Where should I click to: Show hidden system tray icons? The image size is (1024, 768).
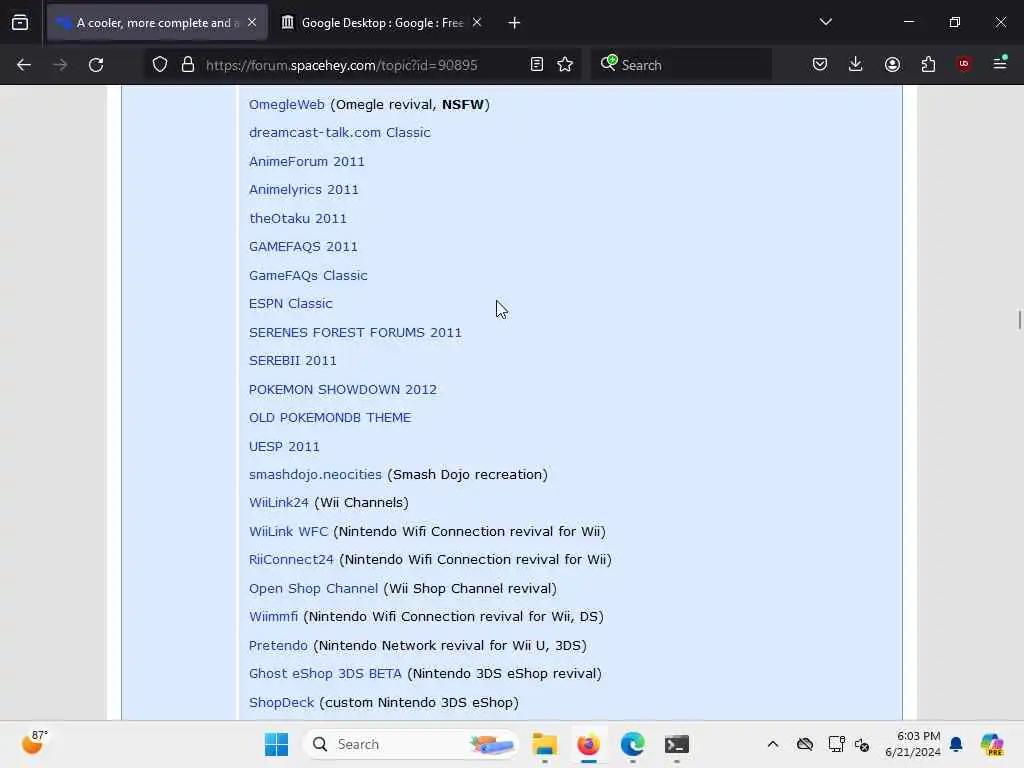point(773,744)
